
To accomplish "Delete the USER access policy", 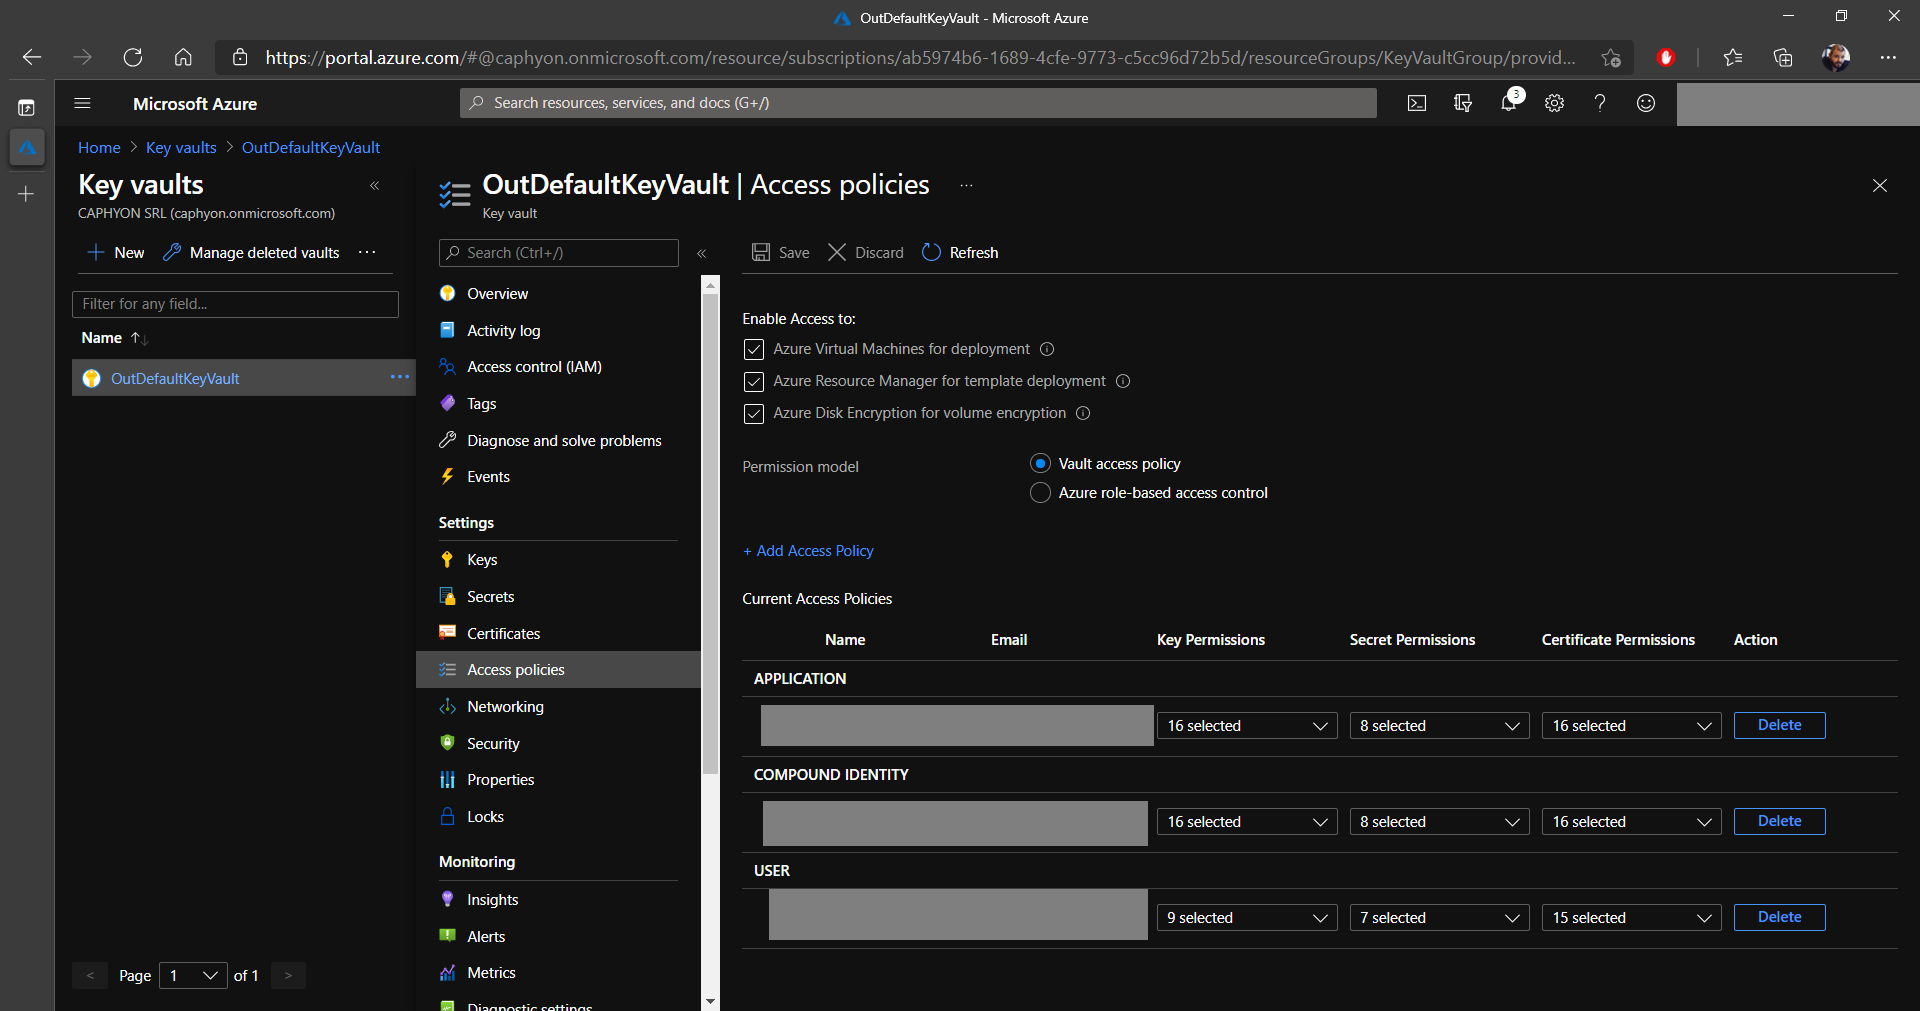I will click(1779, 917).
